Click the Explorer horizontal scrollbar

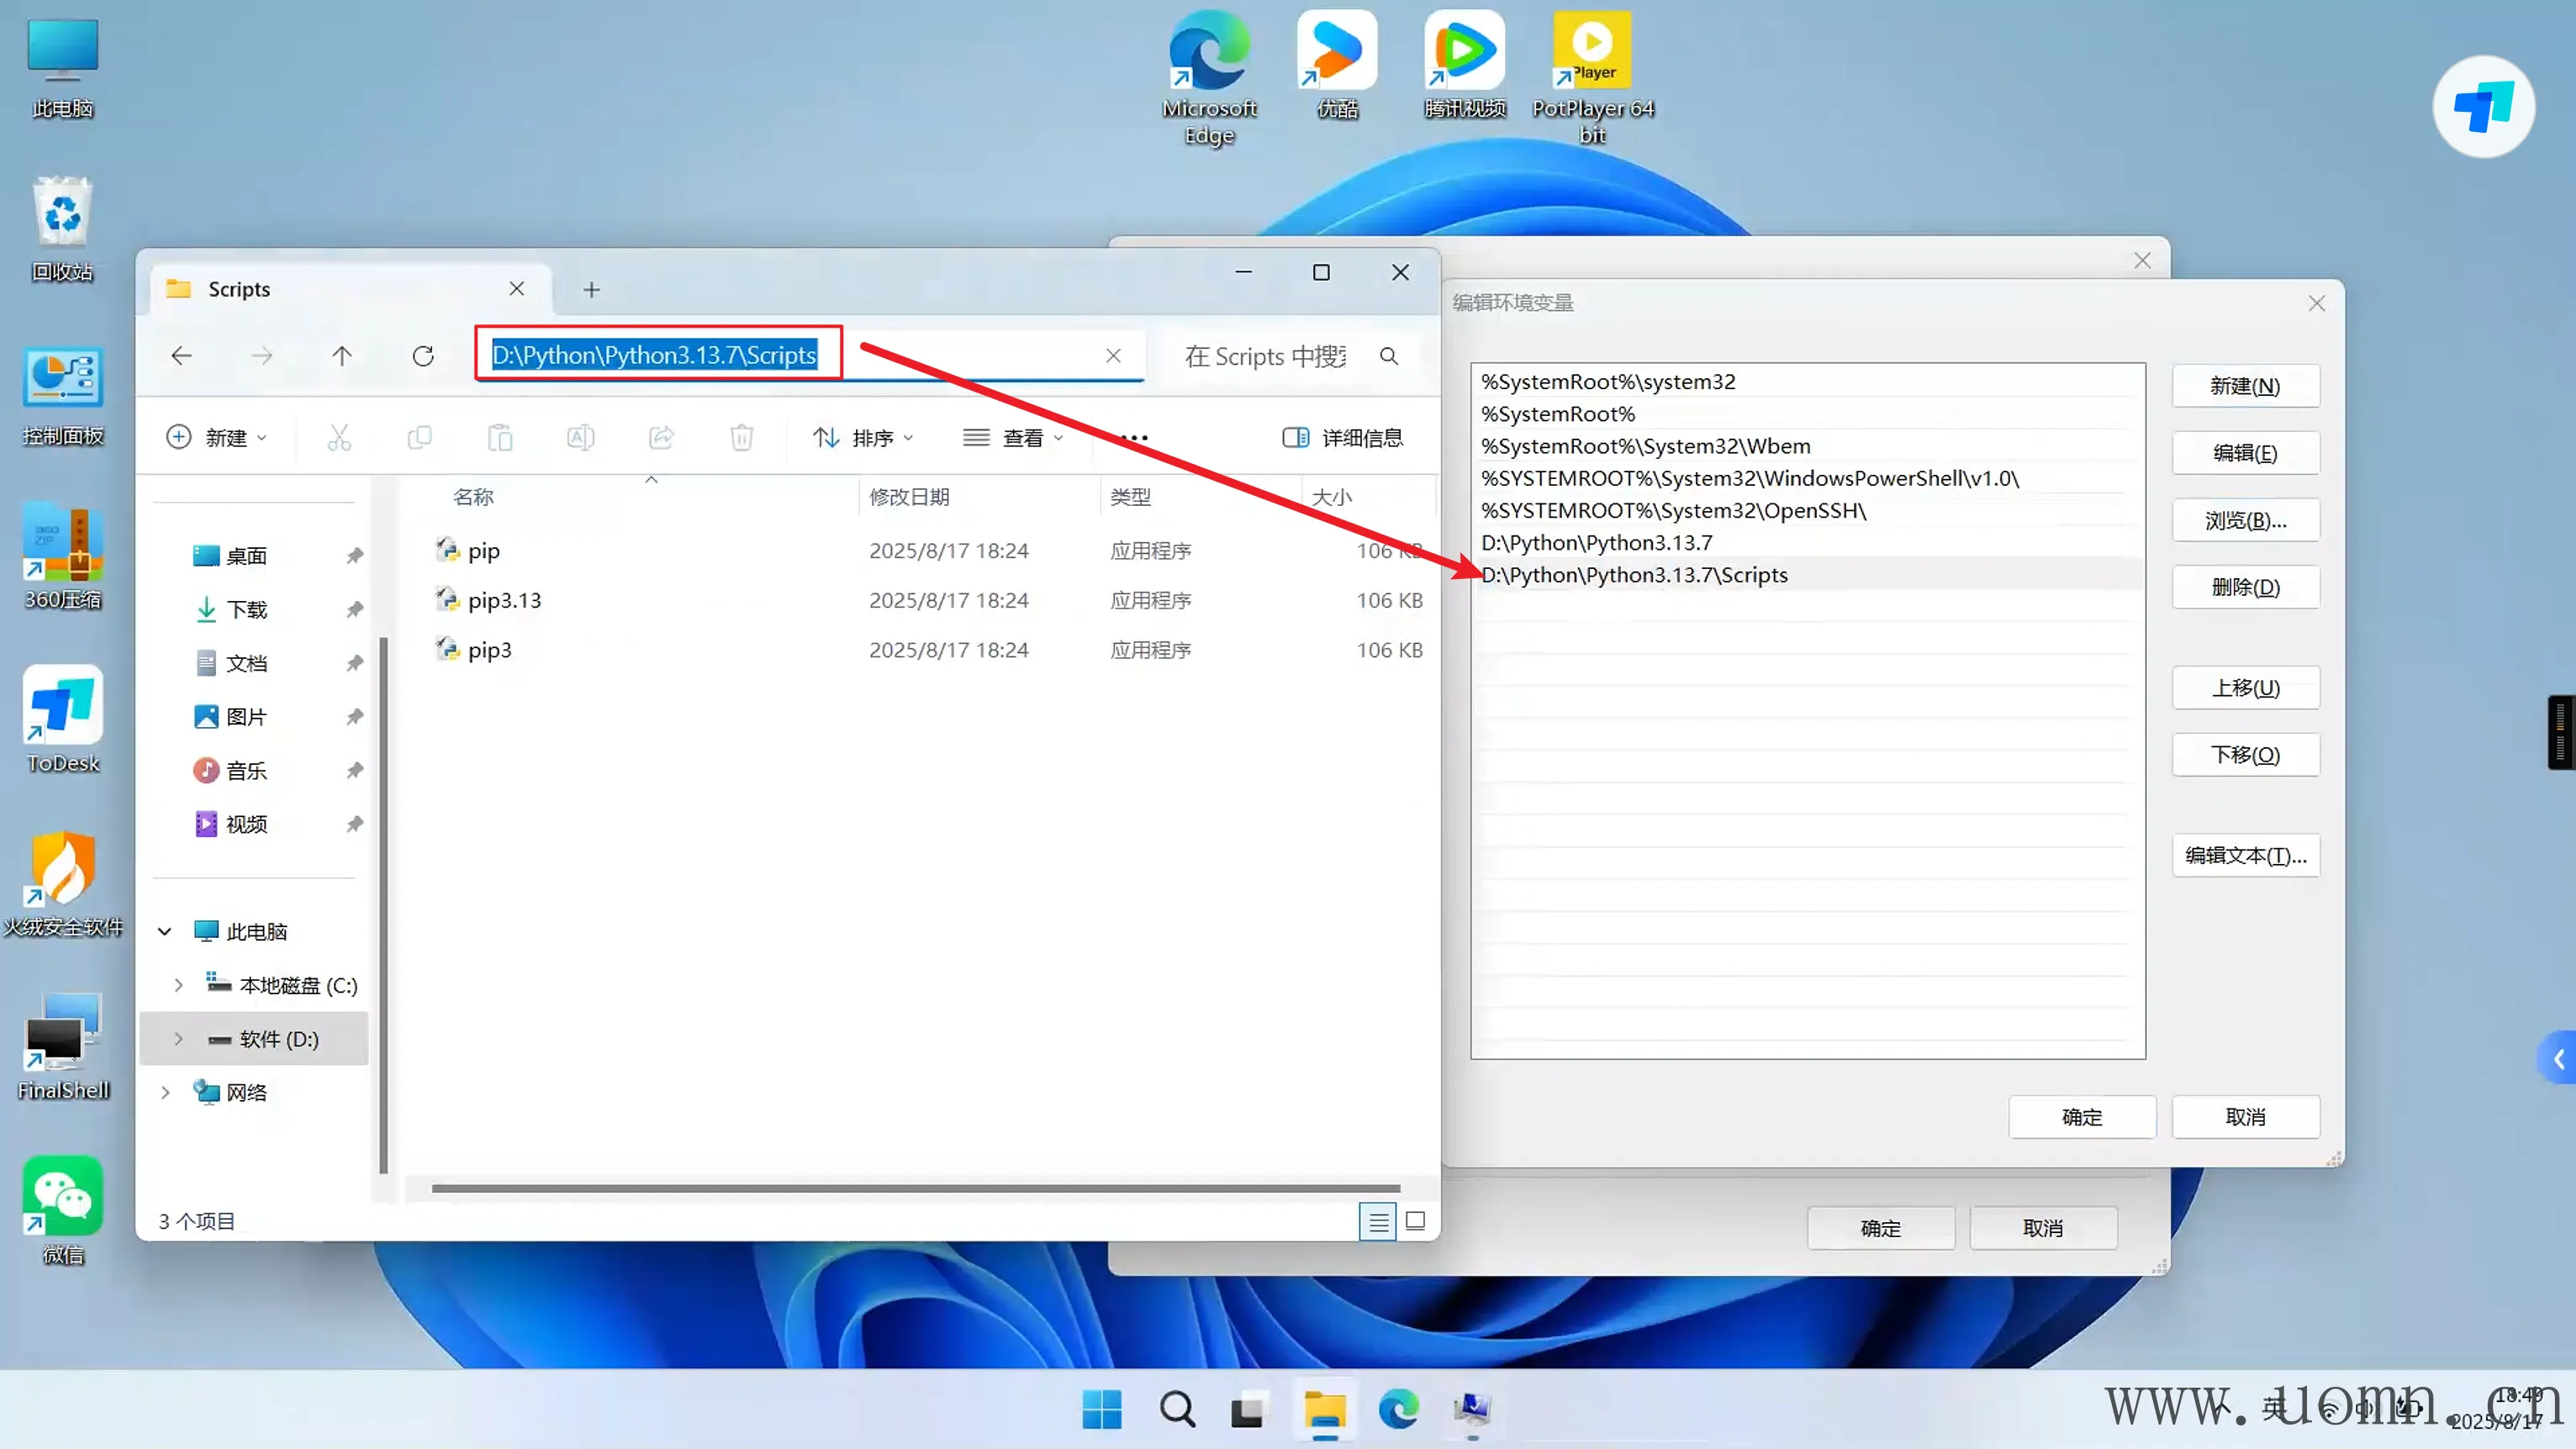[x=915, y=1189]
